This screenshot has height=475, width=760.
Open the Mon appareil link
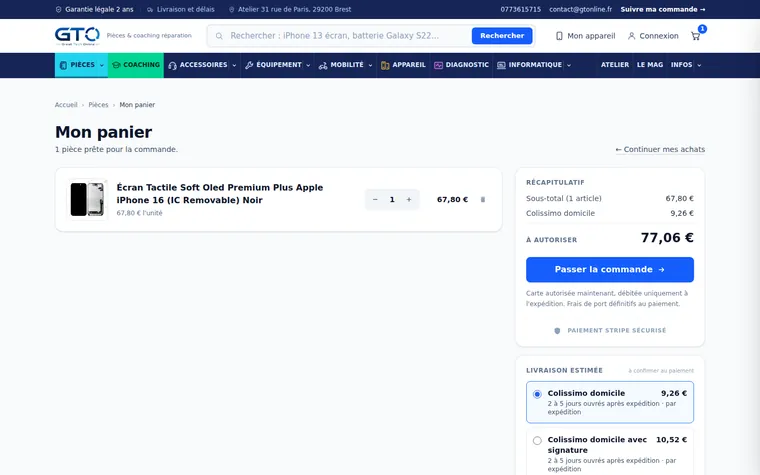point(585,36)
